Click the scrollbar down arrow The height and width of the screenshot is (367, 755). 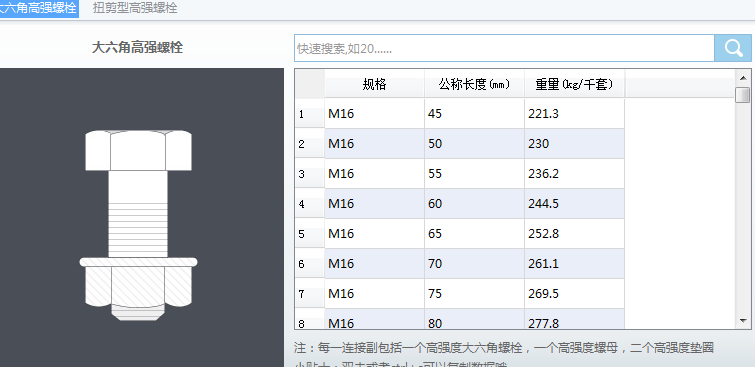742,321
